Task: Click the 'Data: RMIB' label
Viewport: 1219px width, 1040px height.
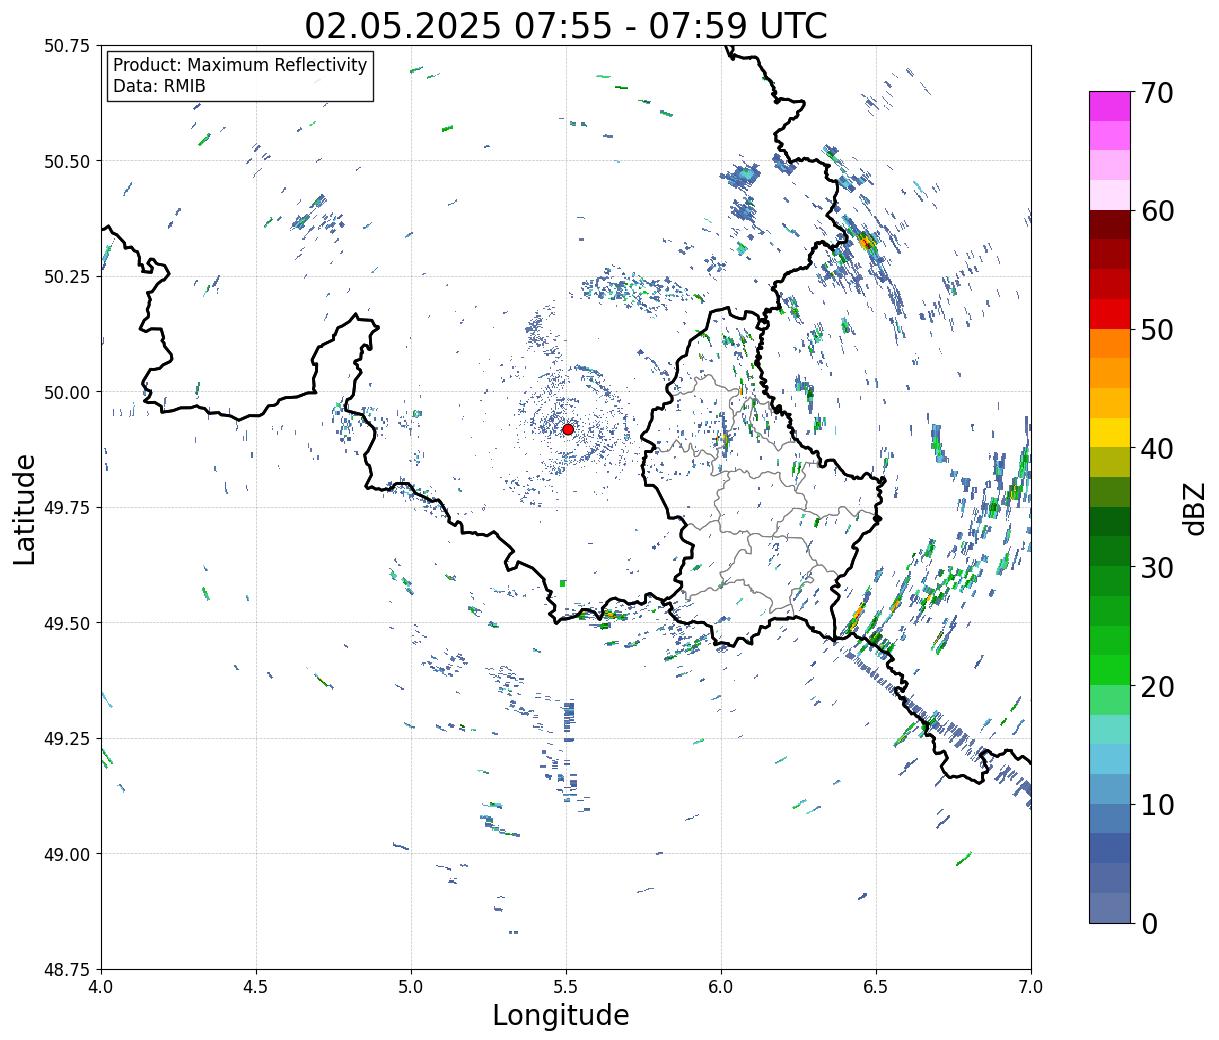Action: 159,86
